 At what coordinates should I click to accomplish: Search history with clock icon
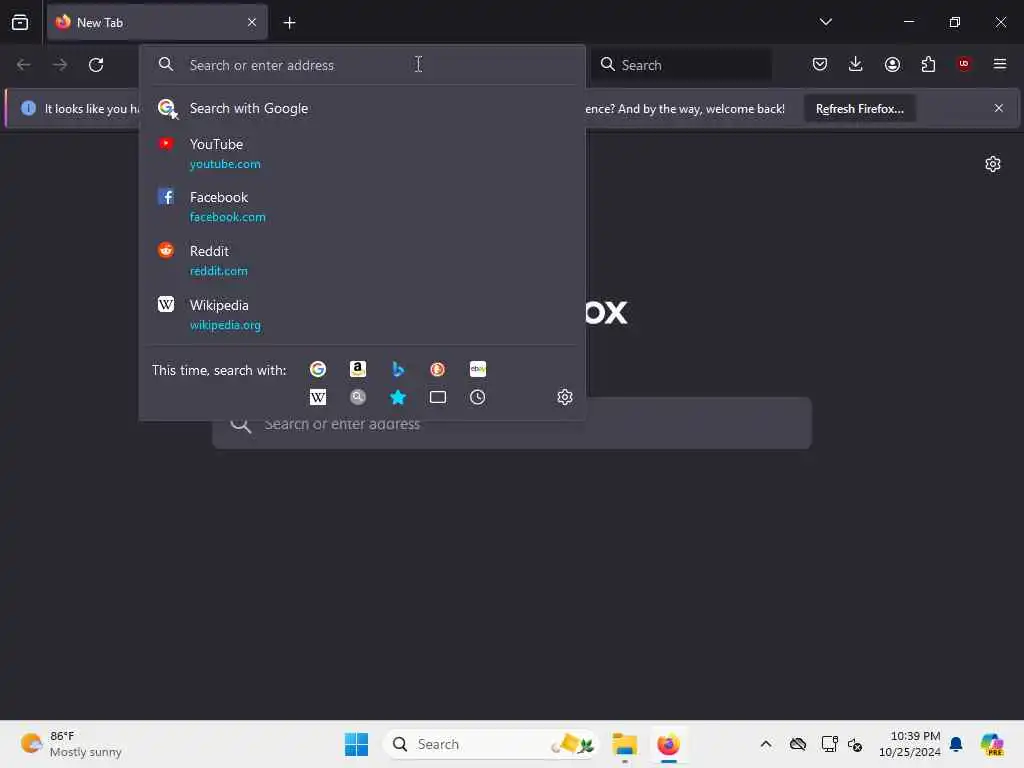coord(477,397)
